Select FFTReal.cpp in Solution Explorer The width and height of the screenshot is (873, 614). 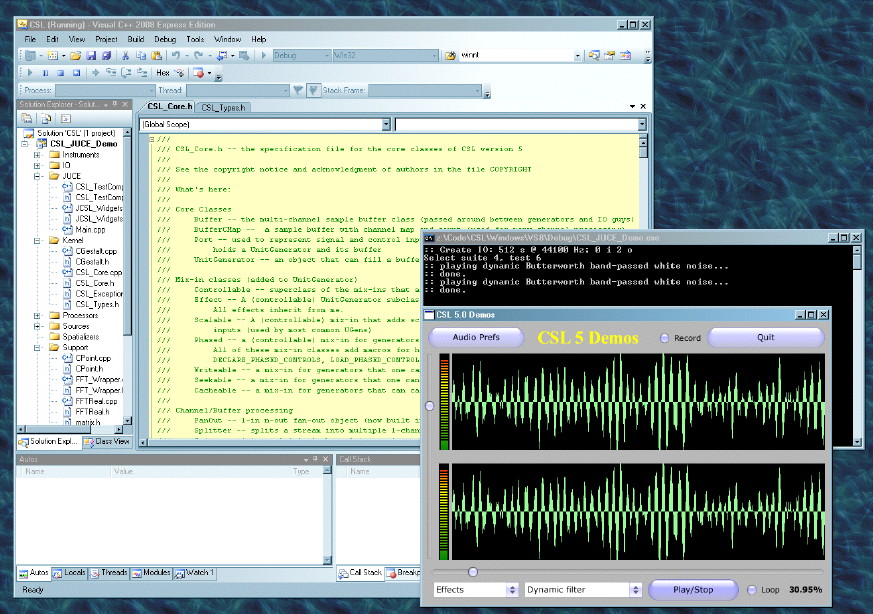coord(96,401)
